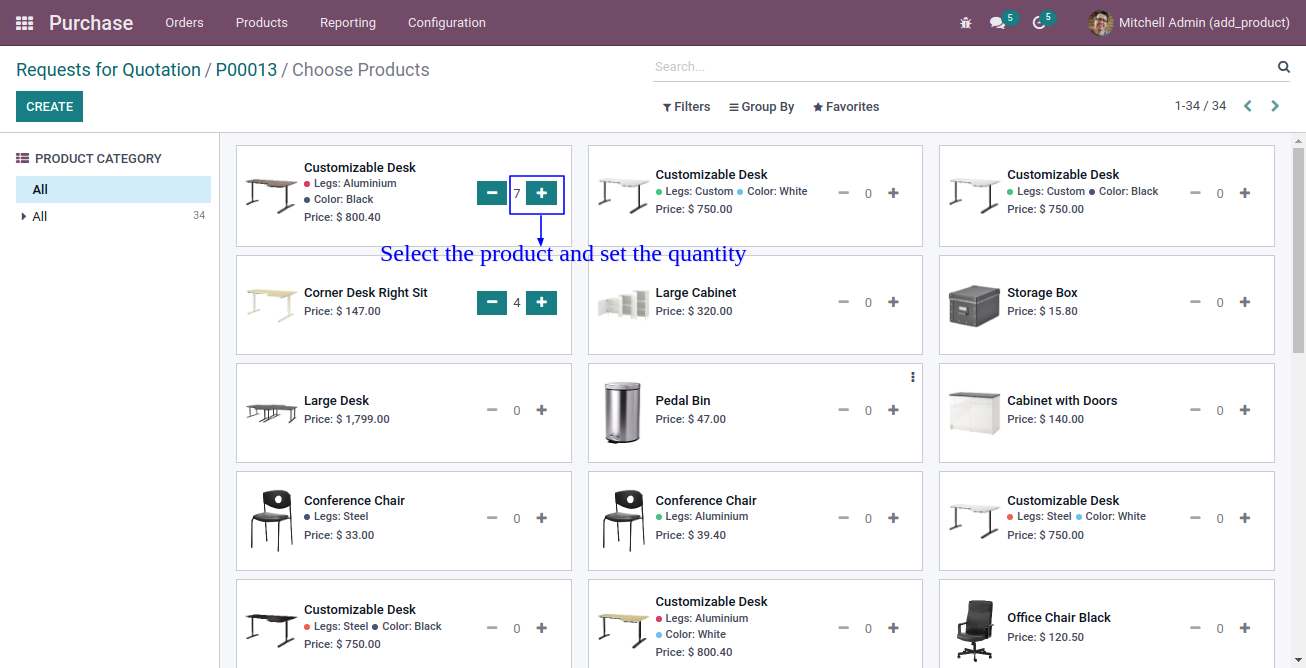This screenshot has height=668, width=1306.
Task: Click price text "$ 1,799.00"
Action: click(363, 419)
